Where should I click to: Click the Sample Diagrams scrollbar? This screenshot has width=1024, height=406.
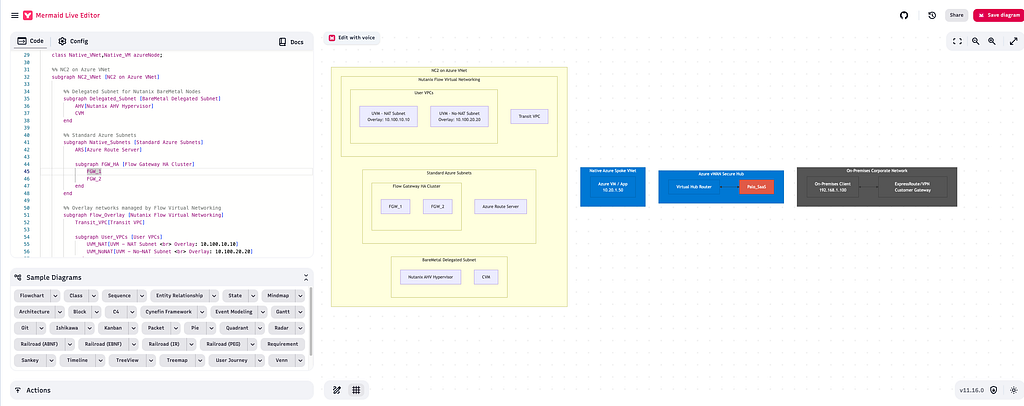pyautogui.click(x=311, y=321)
